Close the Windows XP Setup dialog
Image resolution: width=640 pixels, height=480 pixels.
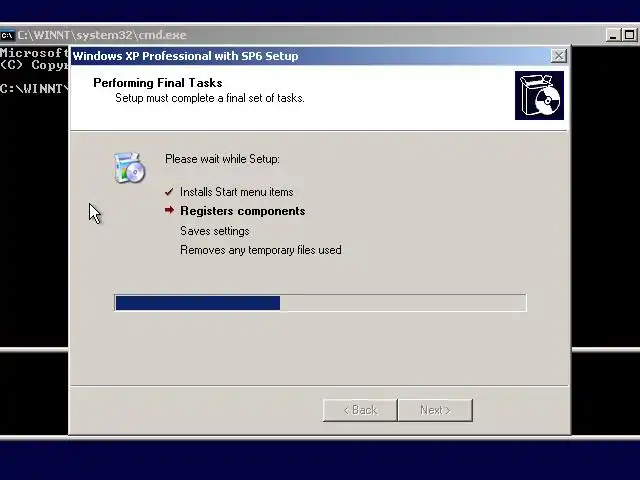[x=558, y=56]
